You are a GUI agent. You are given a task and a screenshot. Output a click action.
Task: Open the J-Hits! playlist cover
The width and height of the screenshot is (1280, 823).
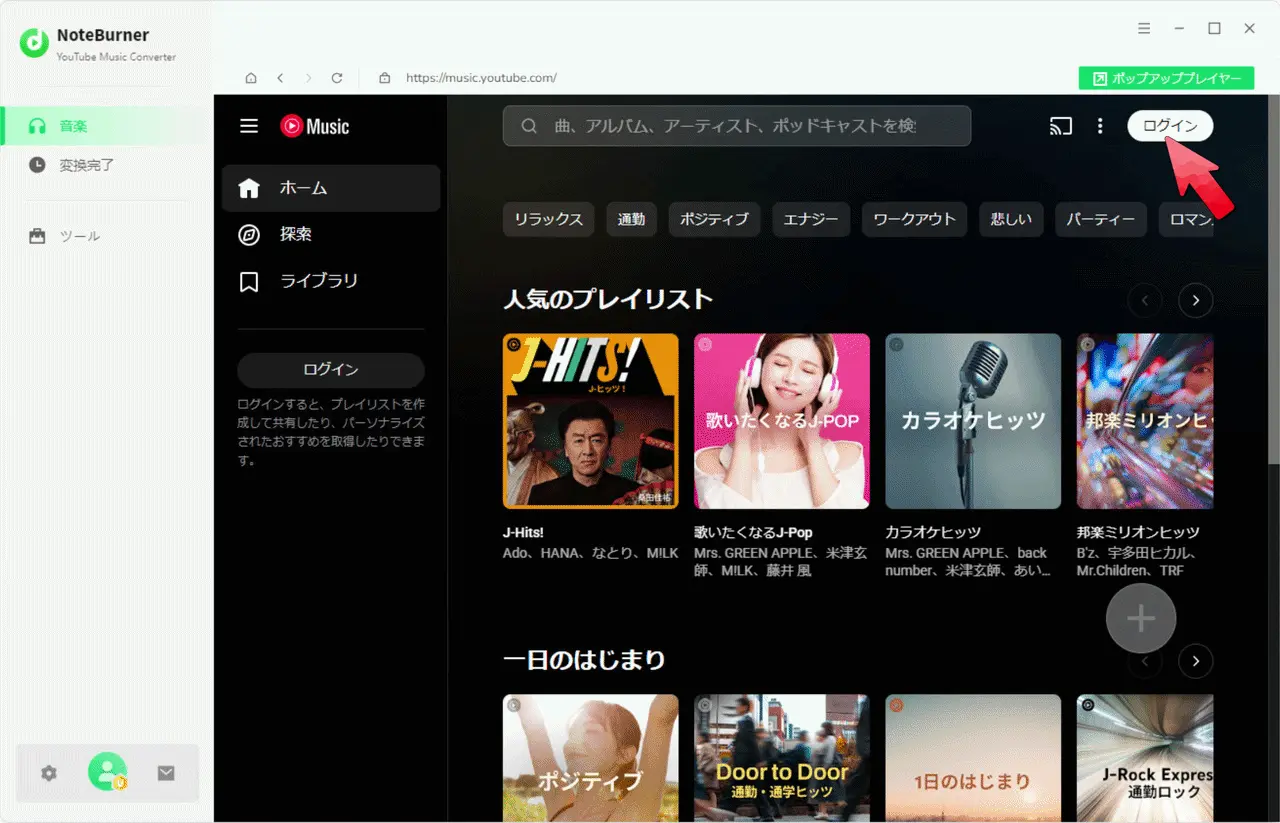click(591, 421)
